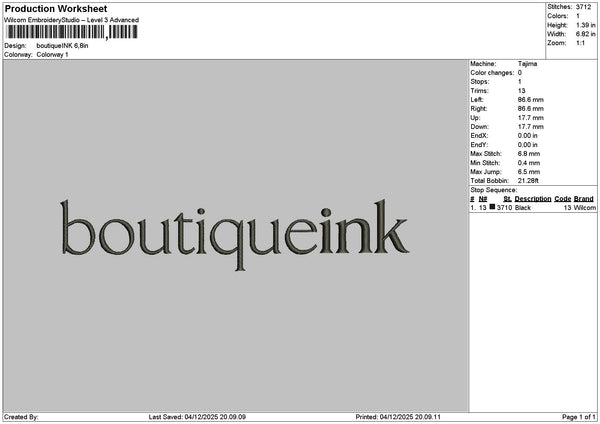Click the Down value 17.7 mm
The image size is (600, 424).
(x=530, y=127)
